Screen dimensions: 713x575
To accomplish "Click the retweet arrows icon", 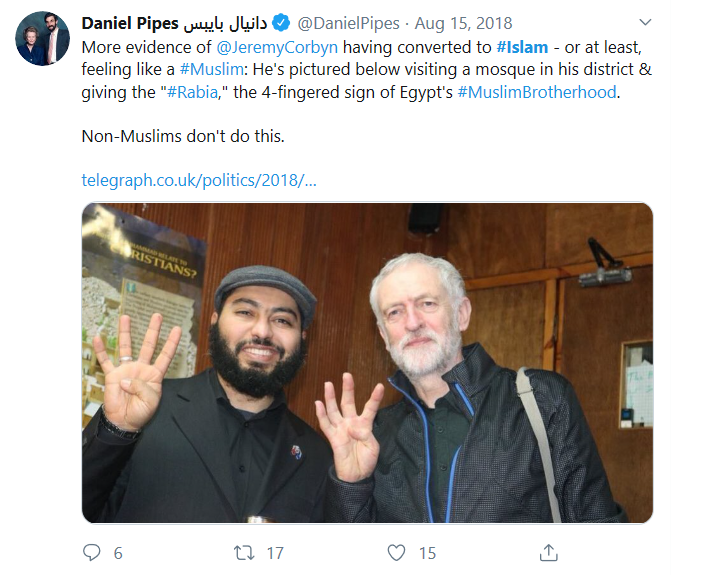I will (x=244, y=553).
